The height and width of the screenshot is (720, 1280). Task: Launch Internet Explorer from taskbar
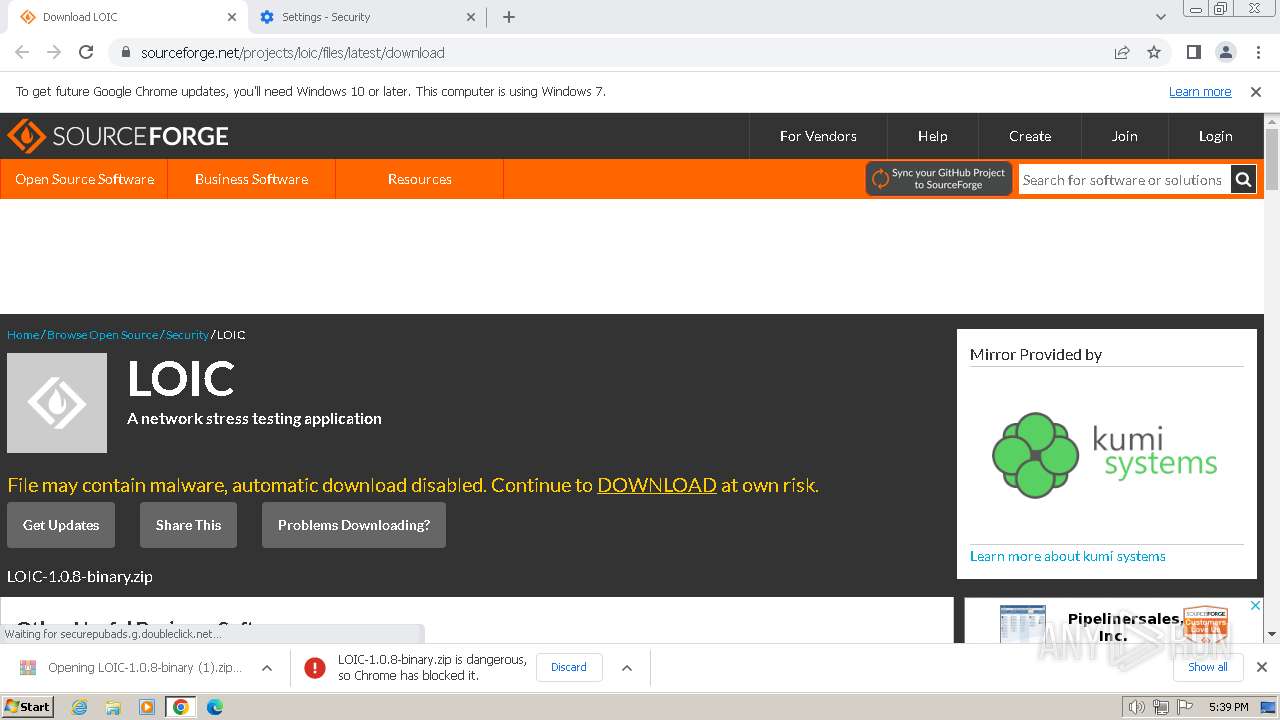point(80,707)
